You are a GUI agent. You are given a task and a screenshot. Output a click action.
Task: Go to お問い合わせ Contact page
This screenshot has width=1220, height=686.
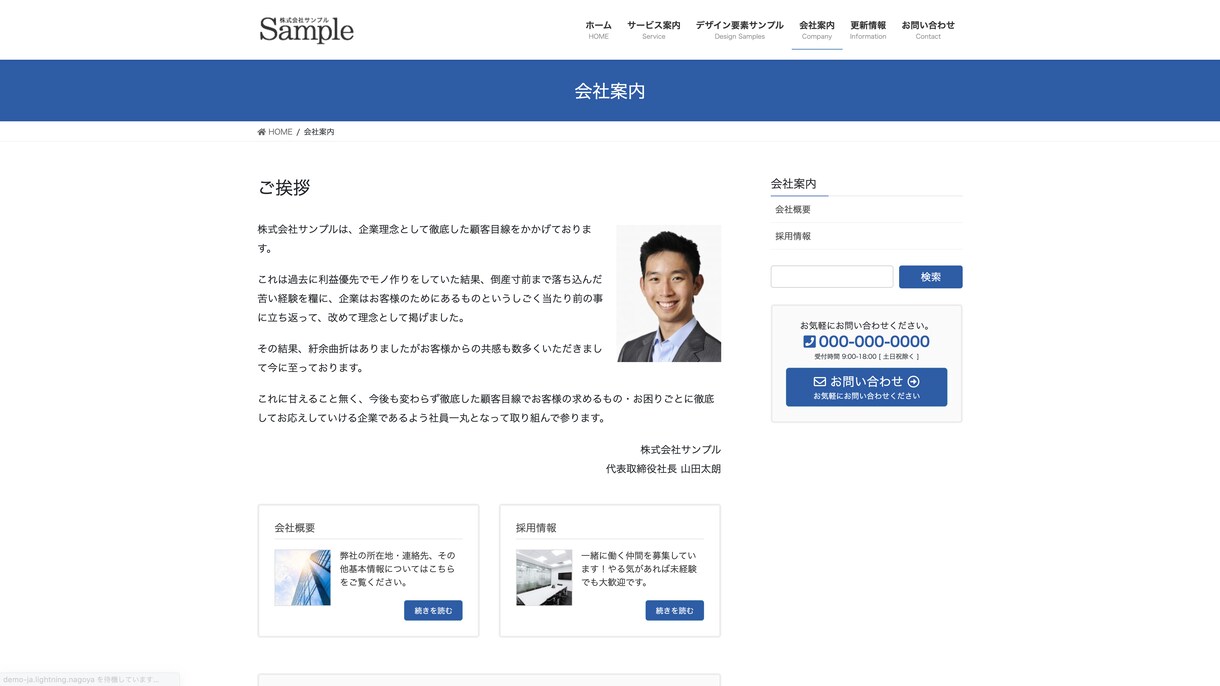point(928,30)
